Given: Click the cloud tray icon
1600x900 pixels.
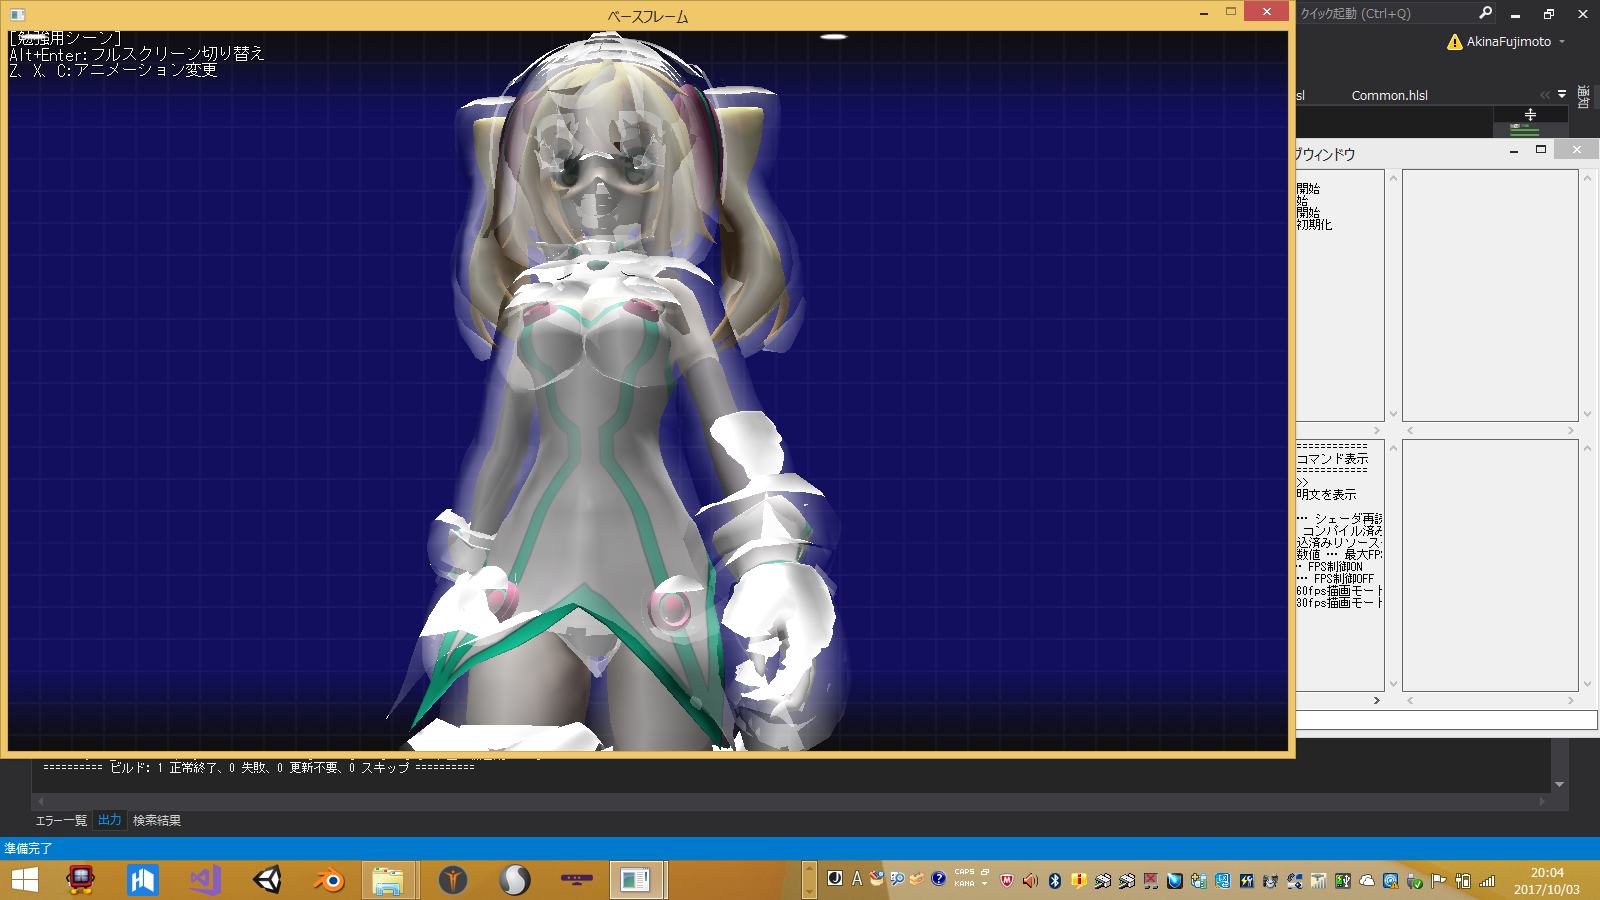Looking at the screenshot, I should tap(1367, 881).
